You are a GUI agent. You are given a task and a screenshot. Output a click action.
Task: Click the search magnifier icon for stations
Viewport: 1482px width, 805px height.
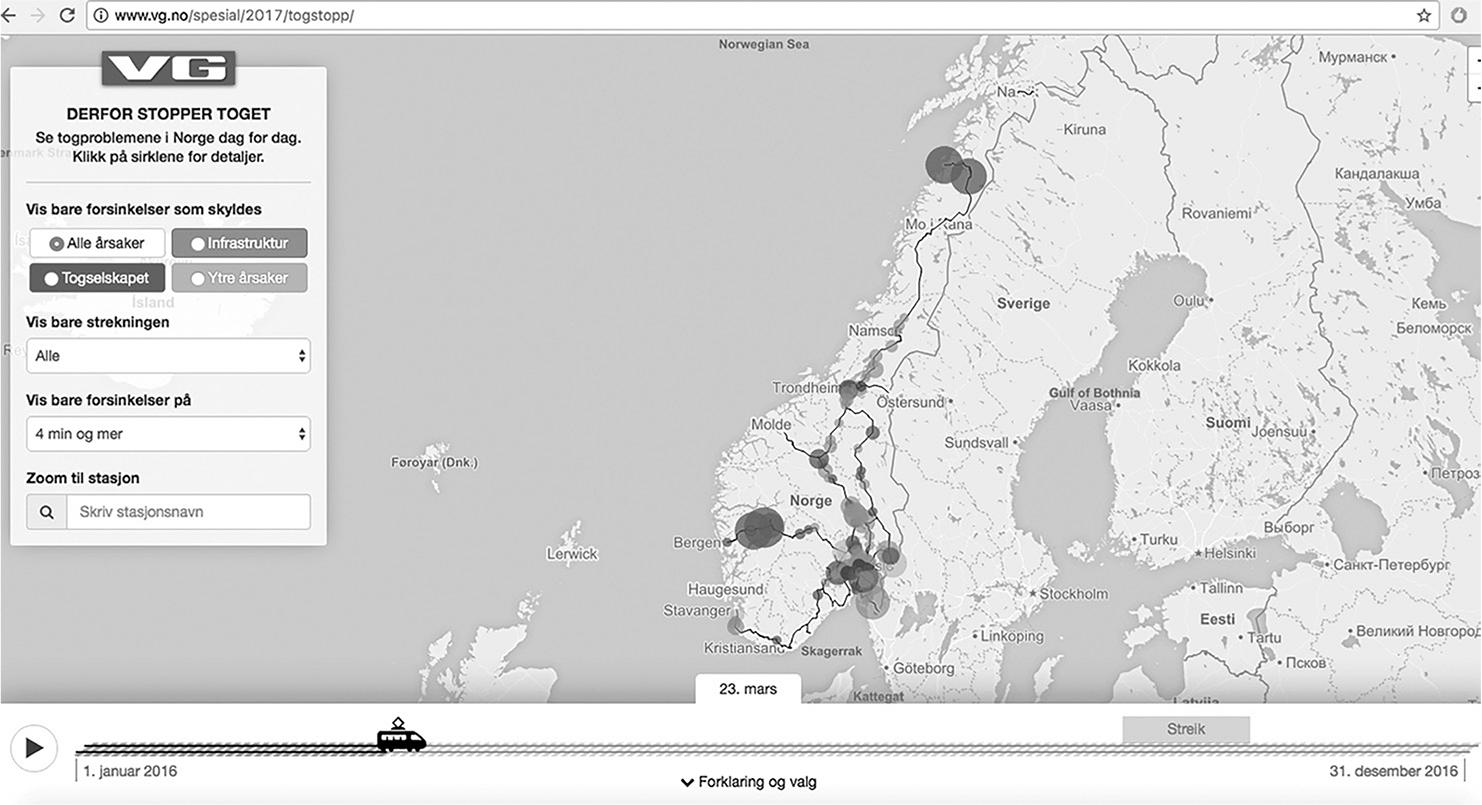pyautogui.click(x=47, y=512)
